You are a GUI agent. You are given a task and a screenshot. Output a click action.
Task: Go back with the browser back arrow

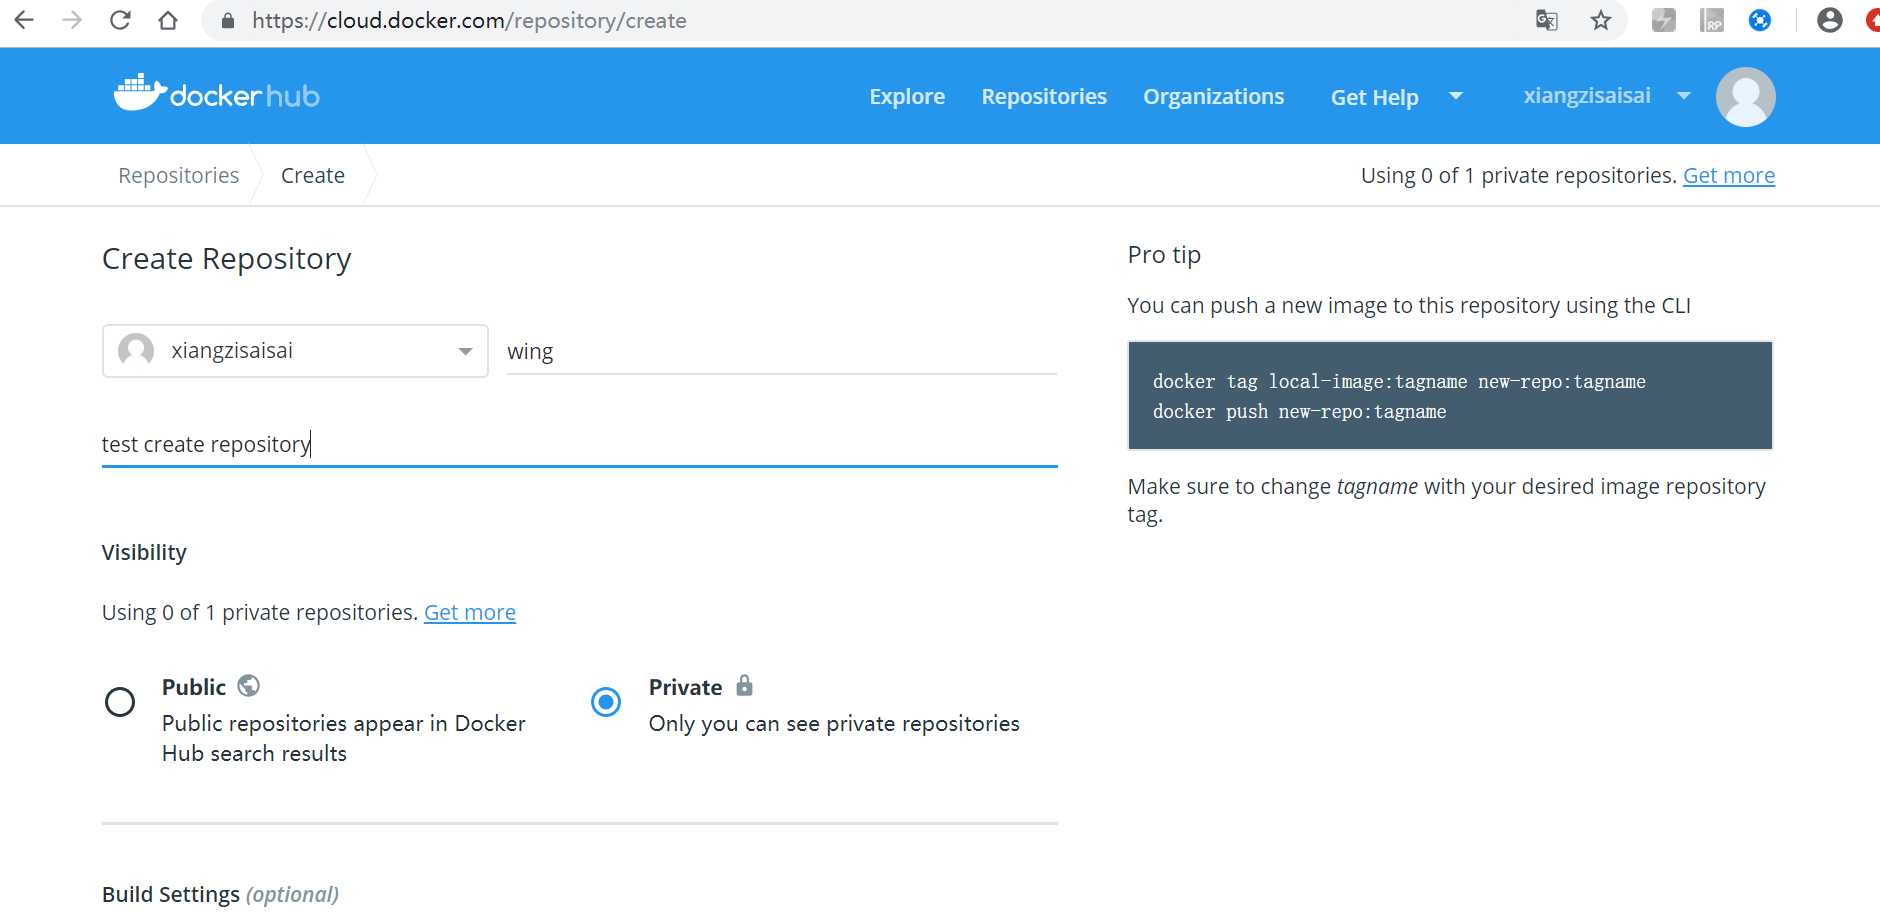coord(24,20)
